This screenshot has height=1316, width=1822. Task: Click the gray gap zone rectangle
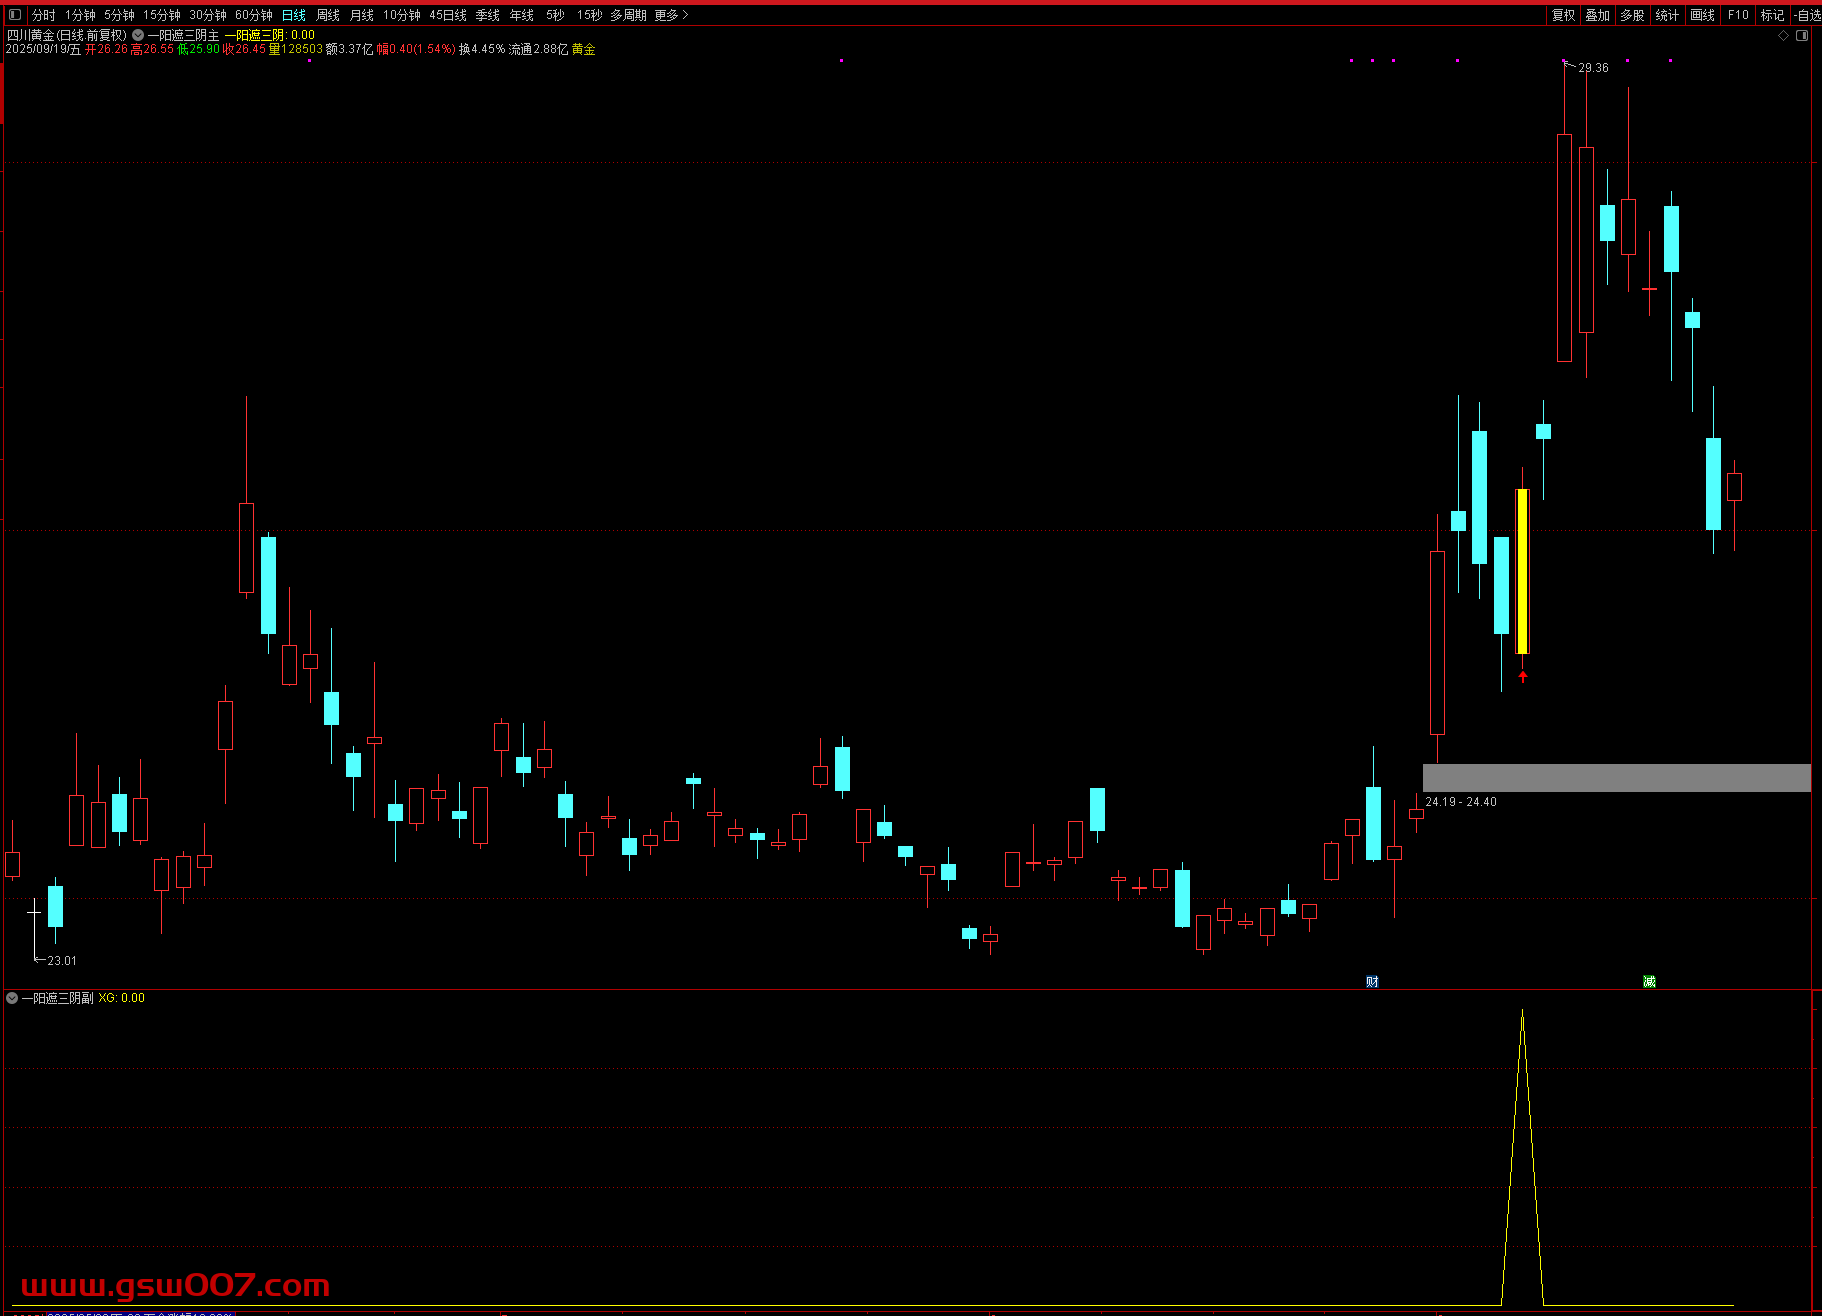click(x=1617, y=778)
